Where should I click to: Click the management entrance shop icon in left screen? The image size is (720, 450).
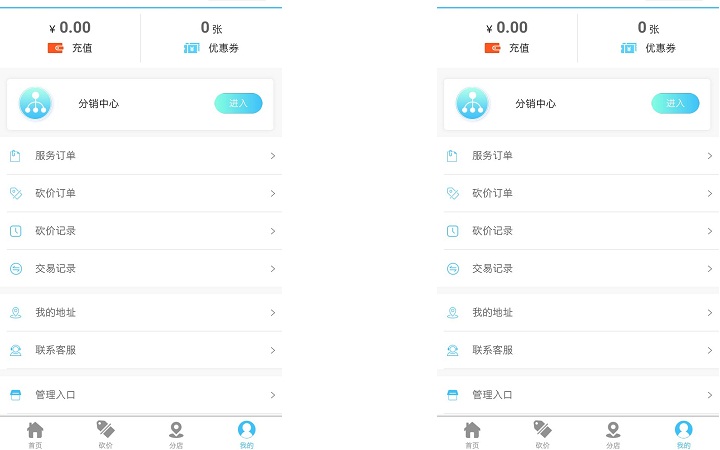15,395
